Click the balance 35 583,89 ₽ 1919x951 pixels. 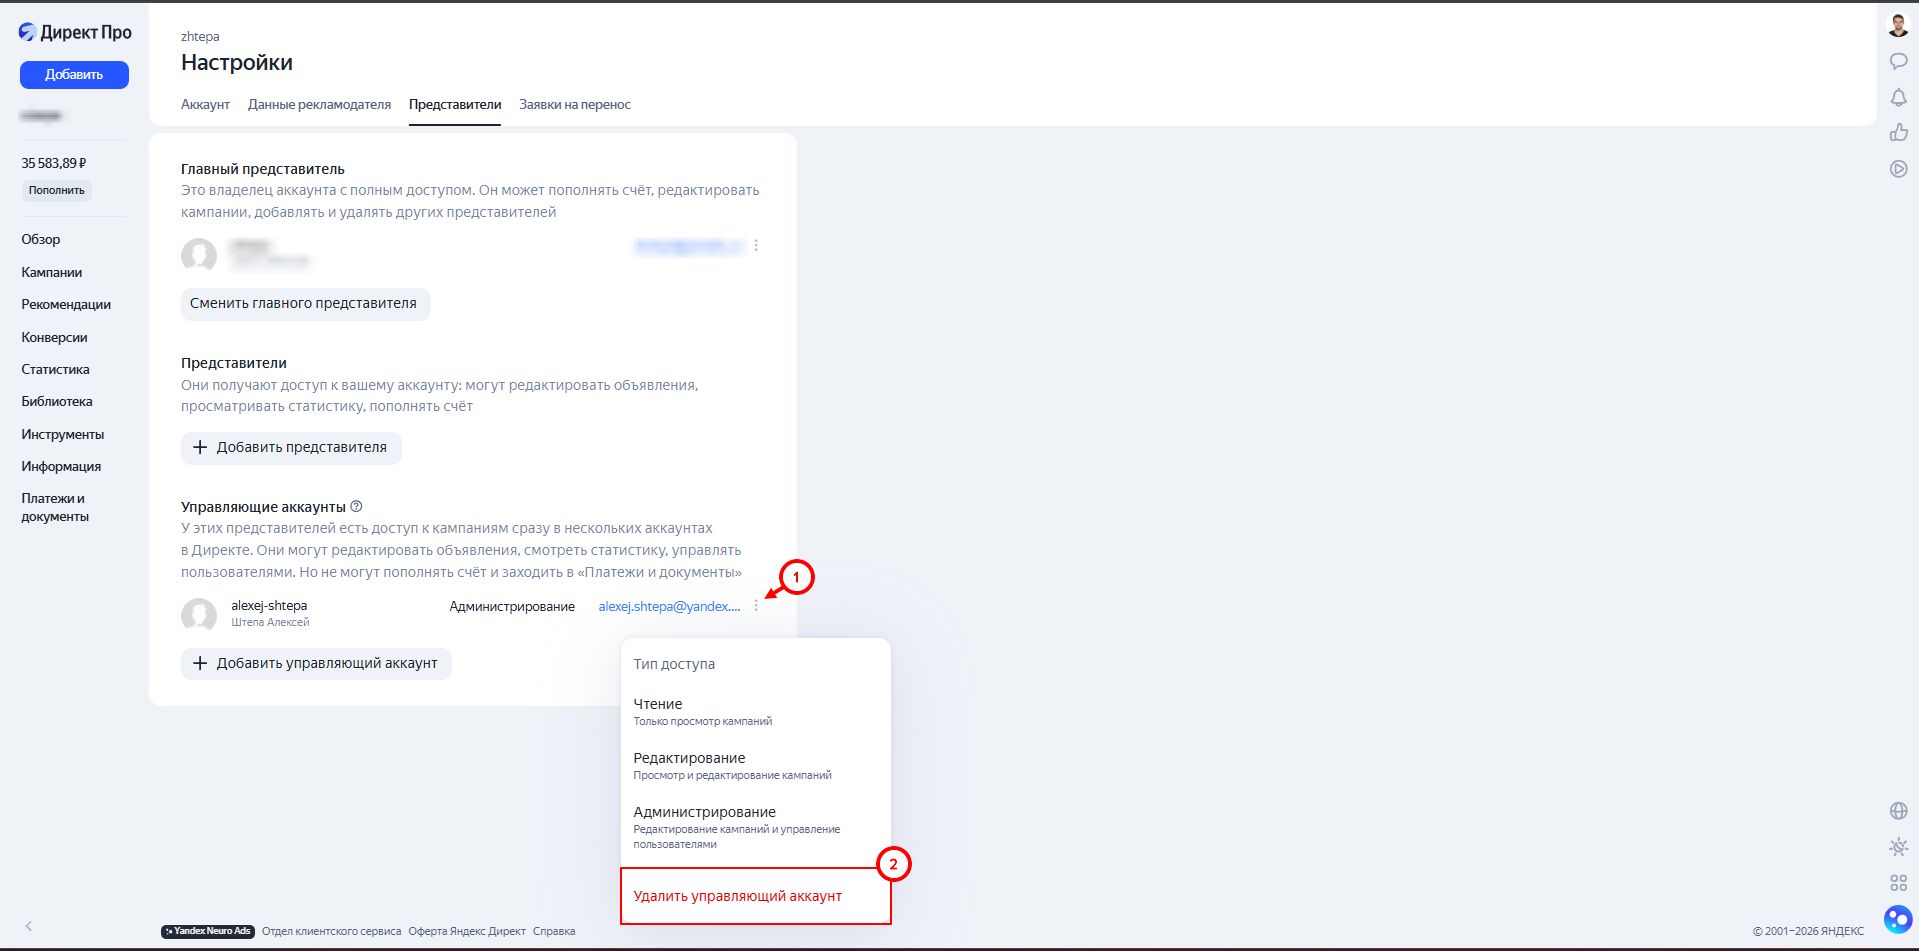[54, 163]
